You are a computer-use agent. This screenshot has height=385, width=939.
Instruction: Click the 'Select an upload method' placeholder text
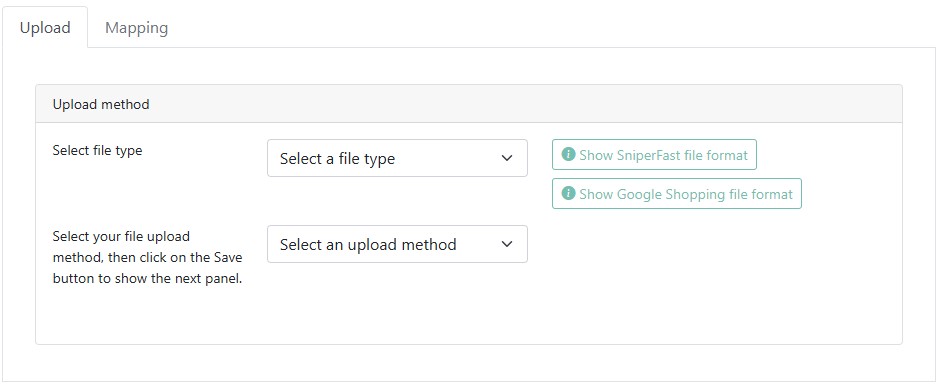pos(368,244)
